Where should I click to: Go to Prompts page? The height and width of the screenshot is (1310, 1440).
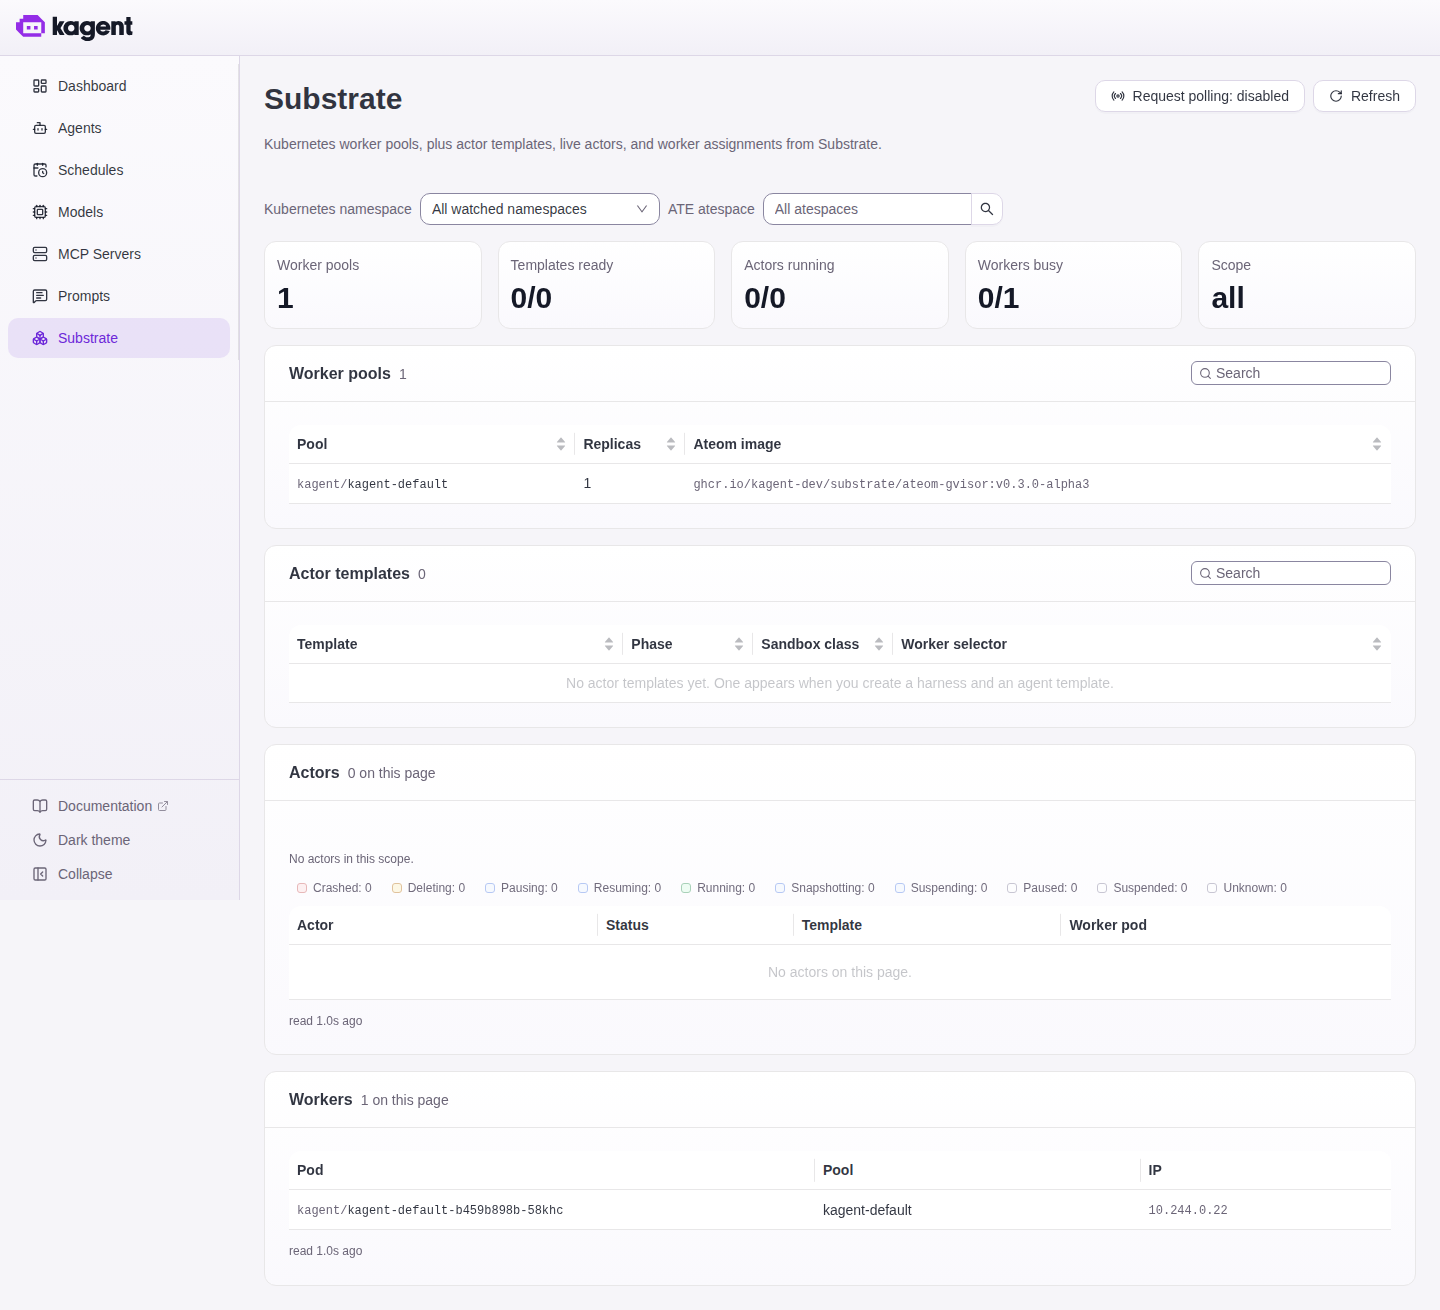tap(119, 296)
